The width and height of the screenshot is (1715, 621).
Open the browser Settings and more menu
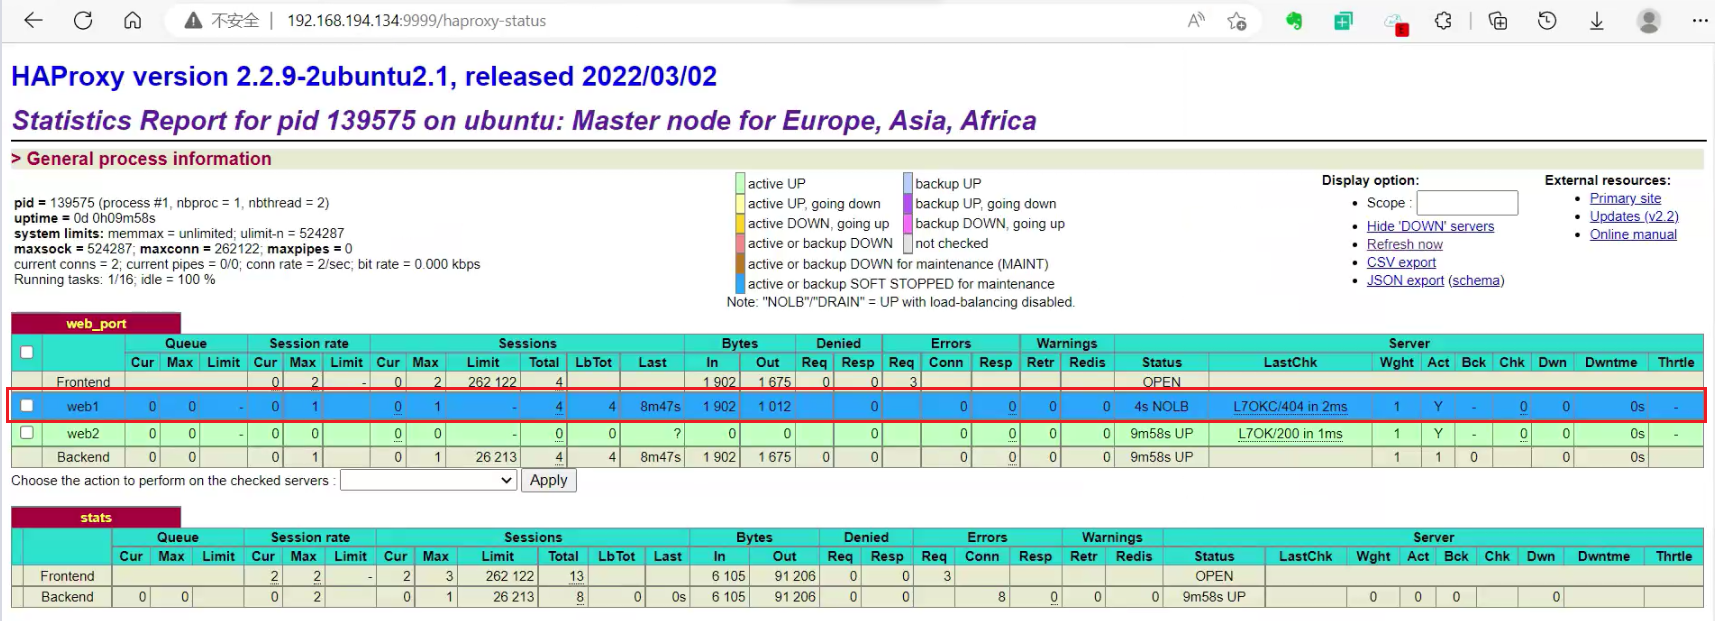(1700, 20)
